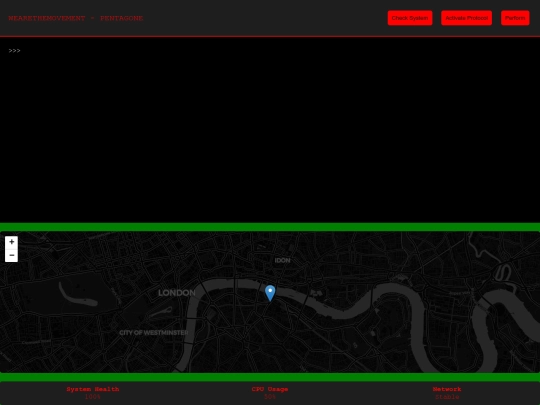540x405 pixels.
Task: Click the System Health status label
Action: click(93, 389)
